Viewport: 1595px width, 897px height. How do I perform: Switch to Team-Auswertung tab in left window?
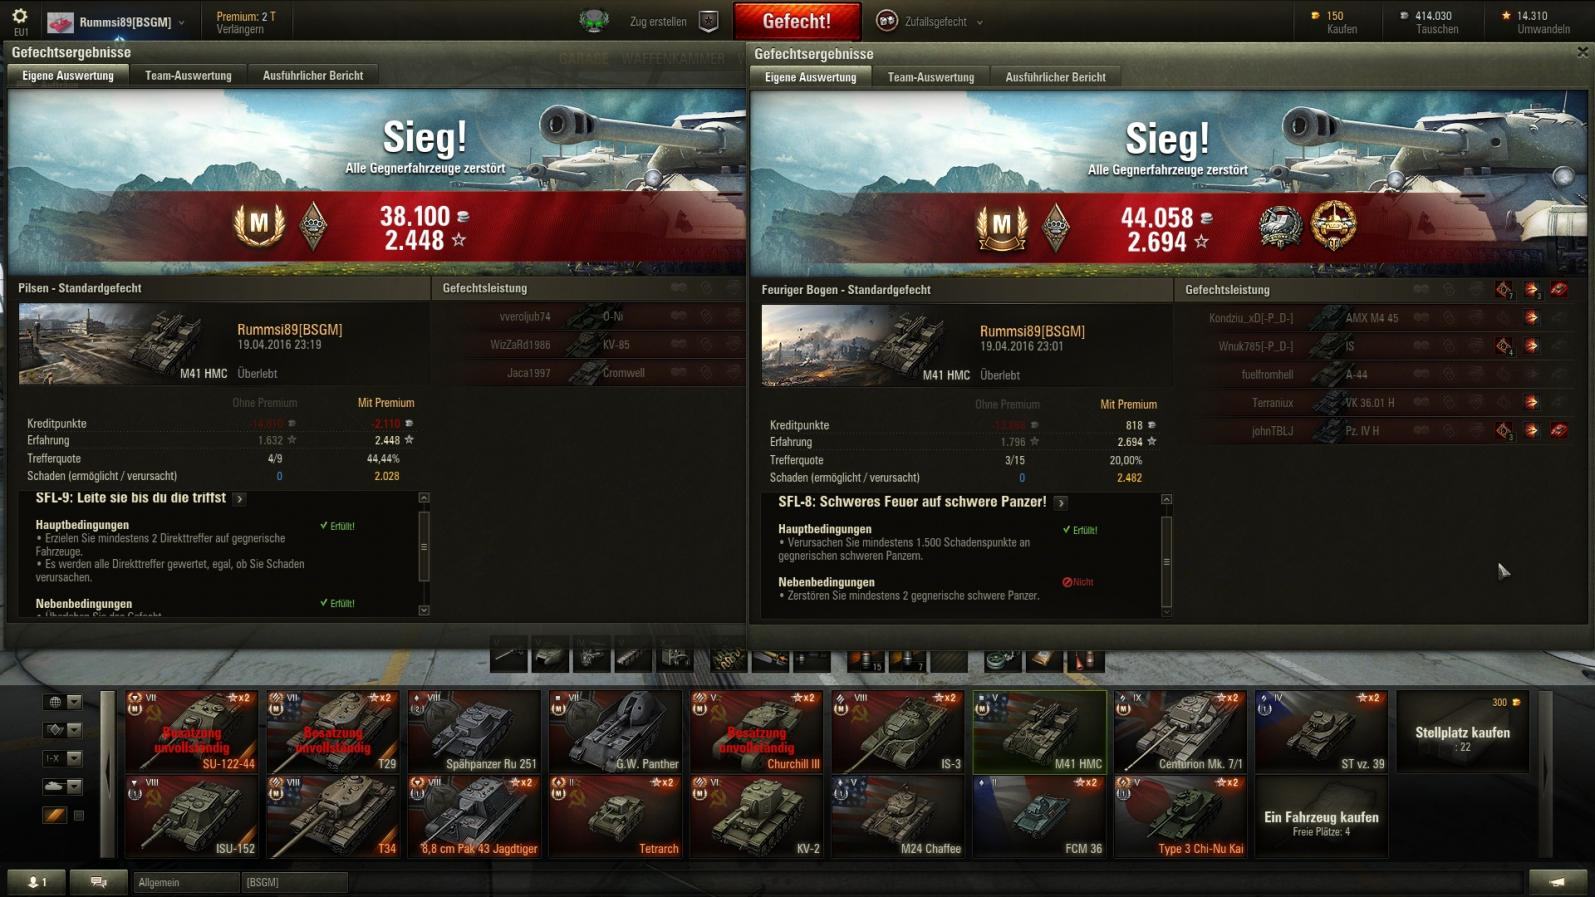[188, 75]
